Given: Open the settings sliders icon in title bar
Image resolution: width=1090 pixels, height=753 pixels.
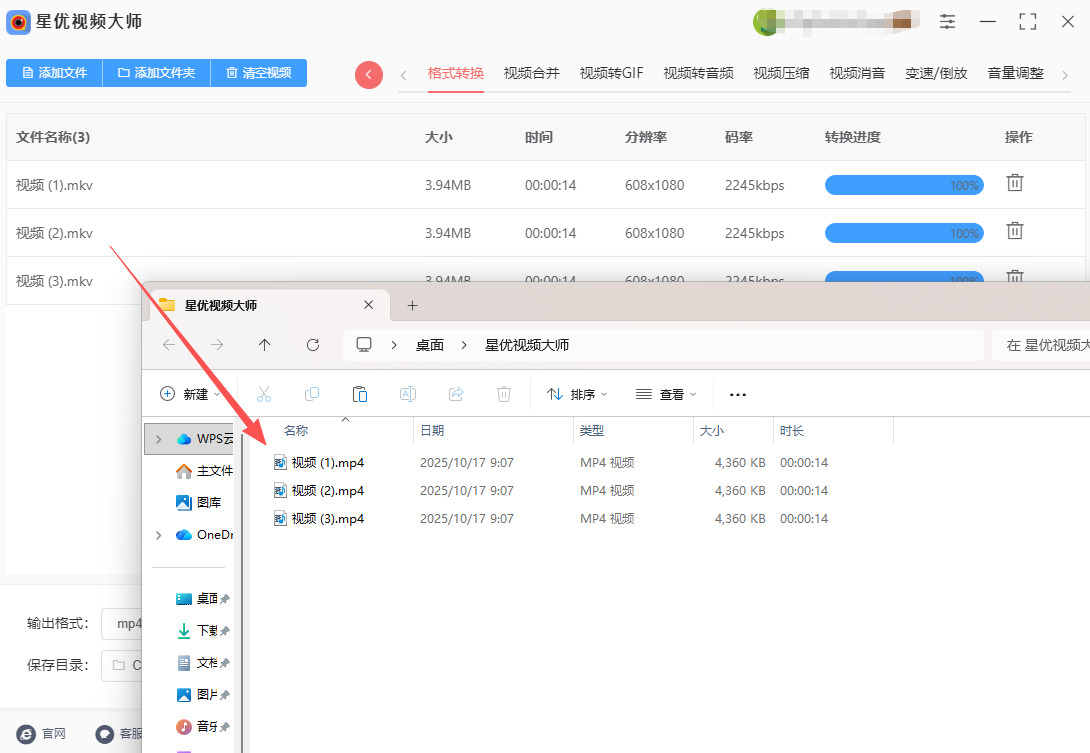Looking at the screenshot, I should [947, 22].
